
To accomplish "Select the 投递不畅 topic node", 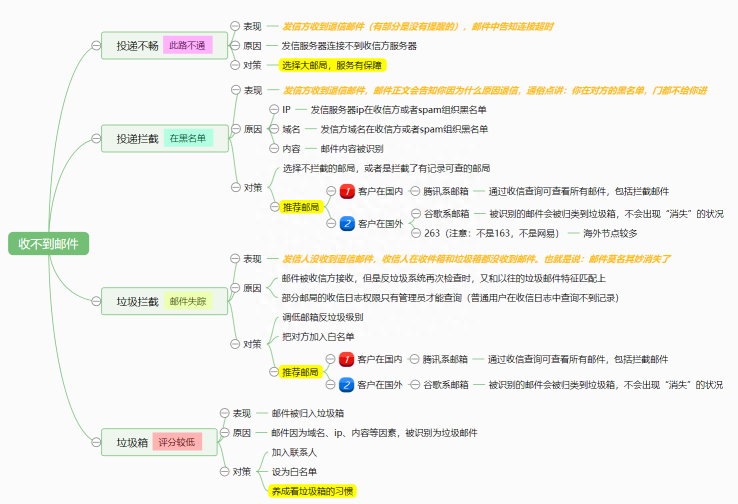I will tap(164, 46).
